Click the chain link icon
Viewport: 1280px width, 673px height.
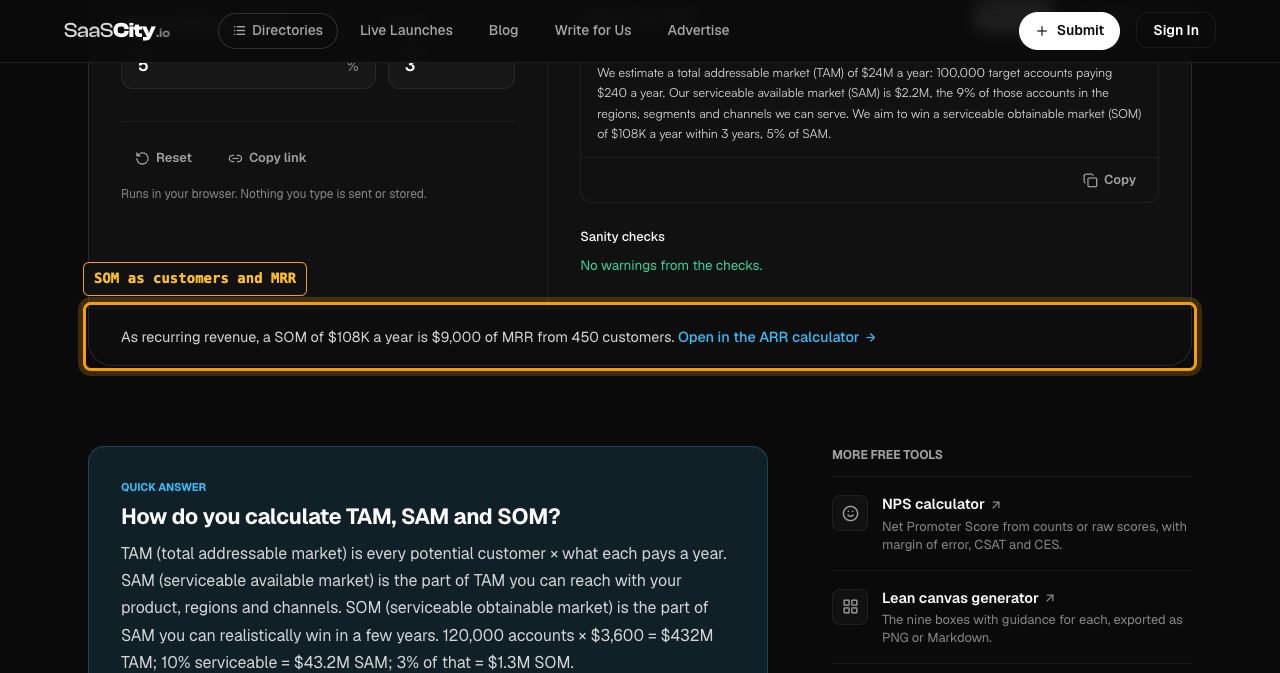click(x=235, y=158)
